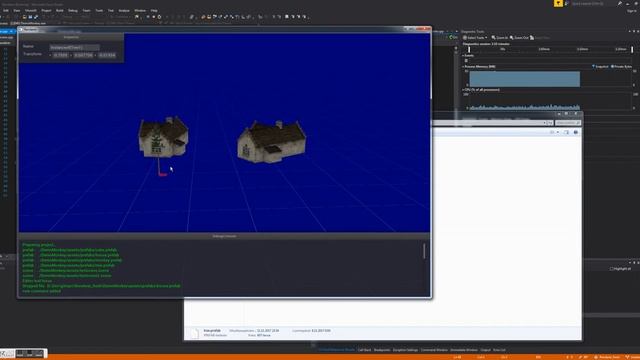Click the left house model in viewport
Viewport: 640px width, 360px height.
tap(163, 137)
